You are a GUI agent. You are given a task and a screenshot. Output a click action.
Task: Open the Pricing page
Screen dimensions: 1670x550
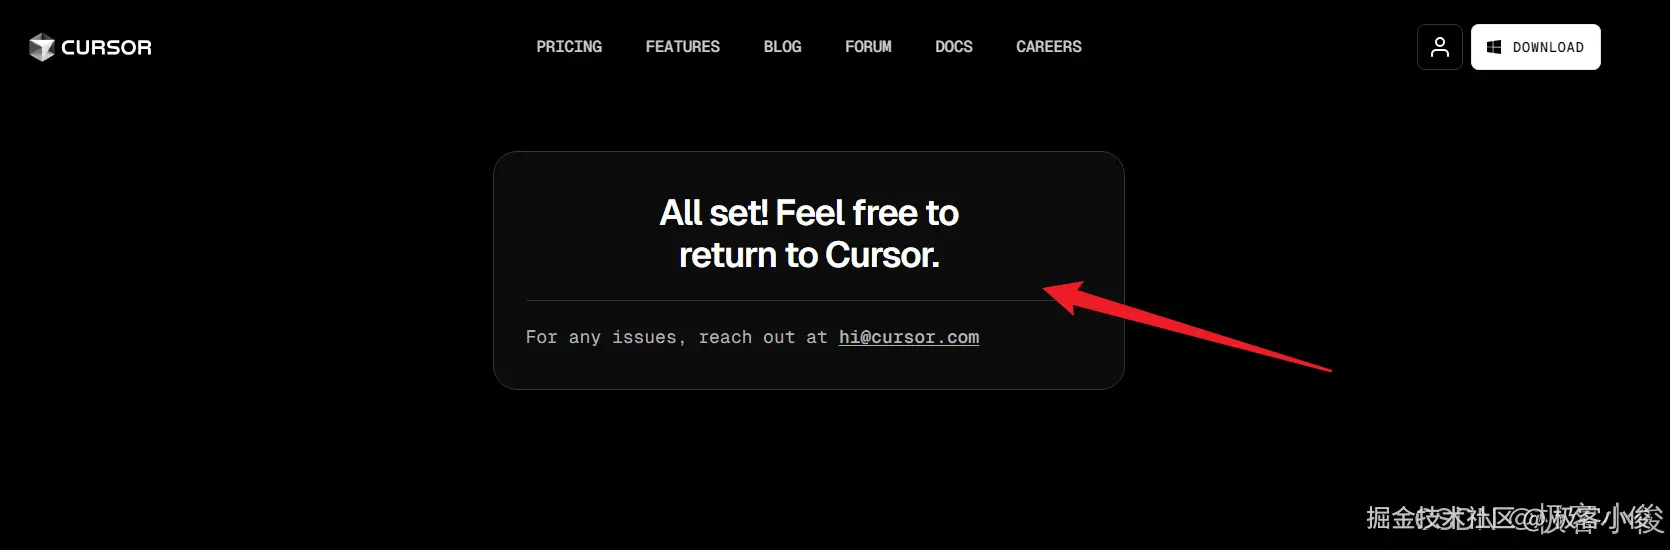(x=569, y=47)
